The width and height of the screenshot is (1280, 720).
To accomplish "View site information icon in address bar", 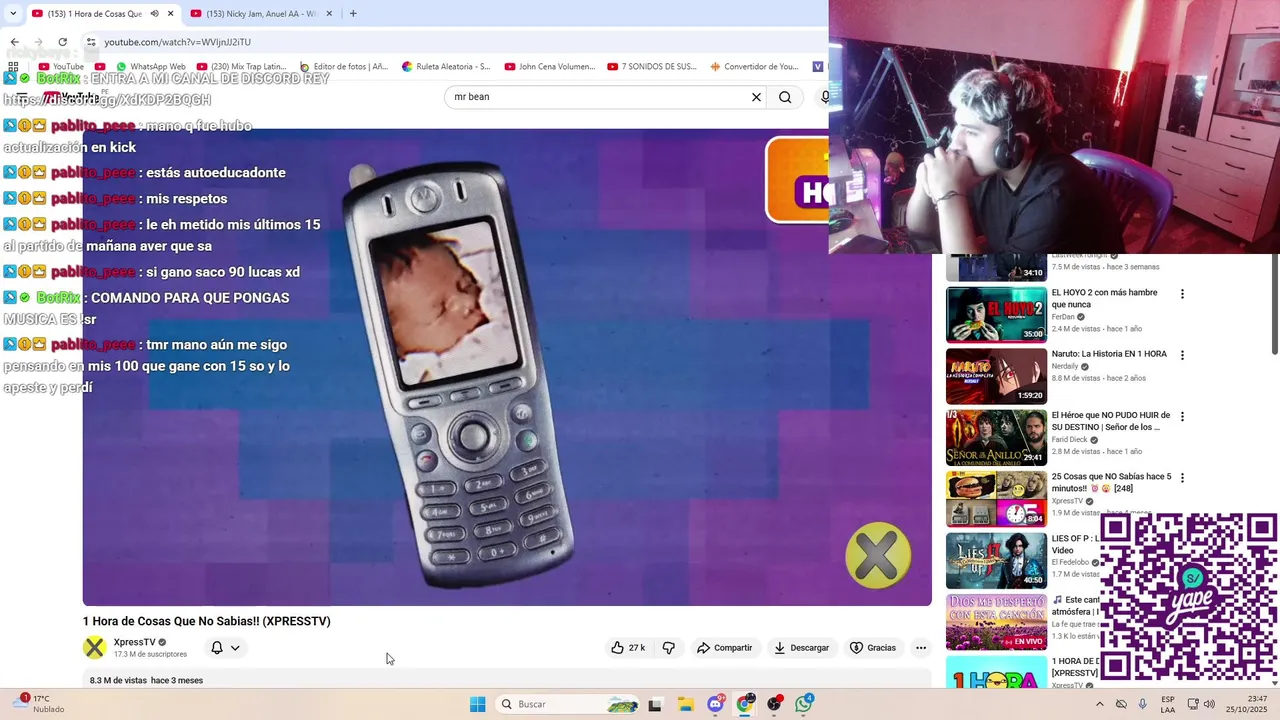I will 91,42.
